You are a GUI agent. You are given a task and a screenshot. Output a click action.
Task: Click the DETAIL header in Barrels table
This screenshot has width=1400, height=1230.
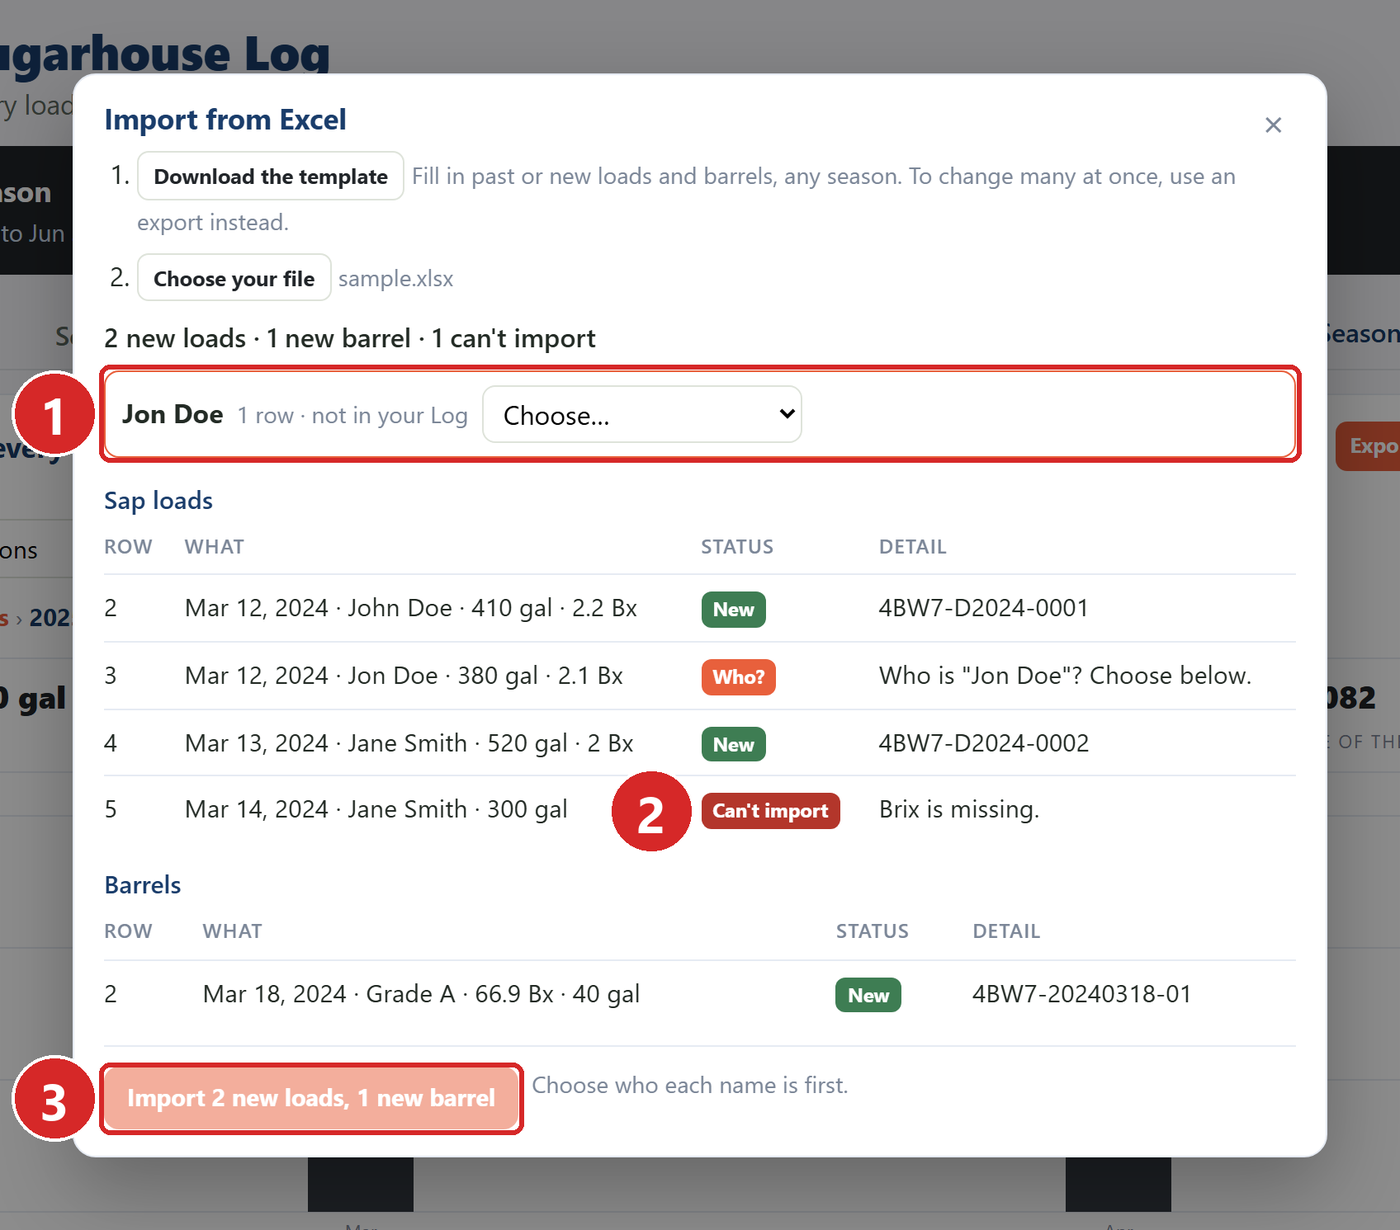coord(1006,931)
